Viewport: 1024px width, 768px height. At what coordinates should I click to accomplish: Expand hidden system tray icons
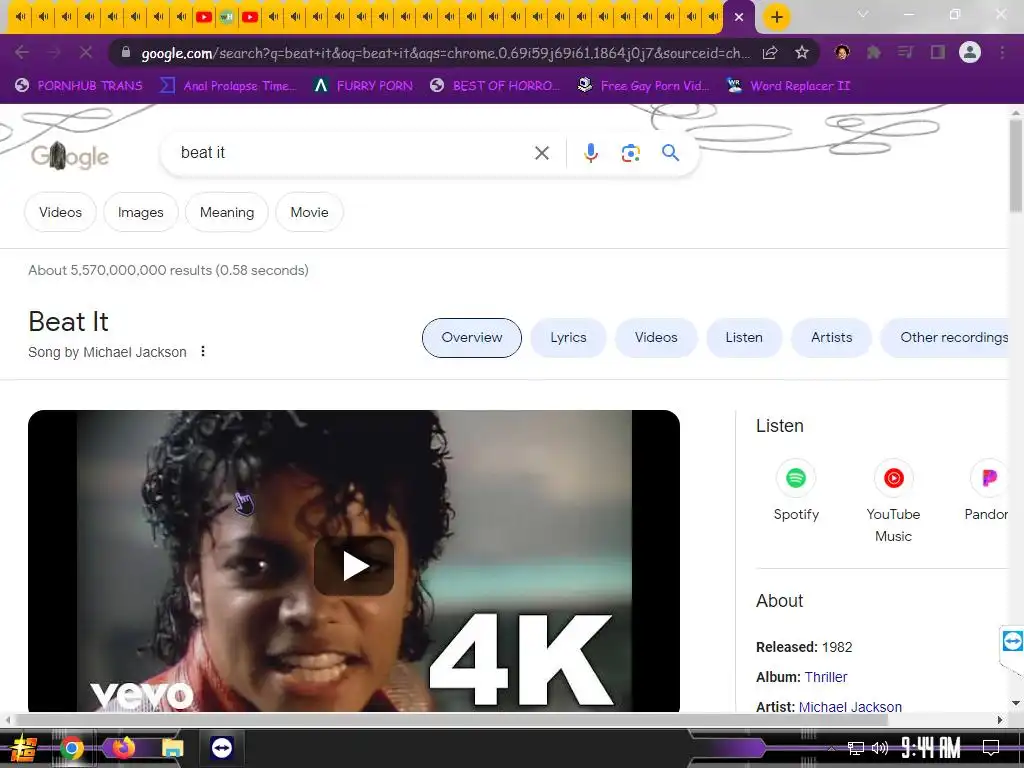pyautogui.click(x=831, y=748)
